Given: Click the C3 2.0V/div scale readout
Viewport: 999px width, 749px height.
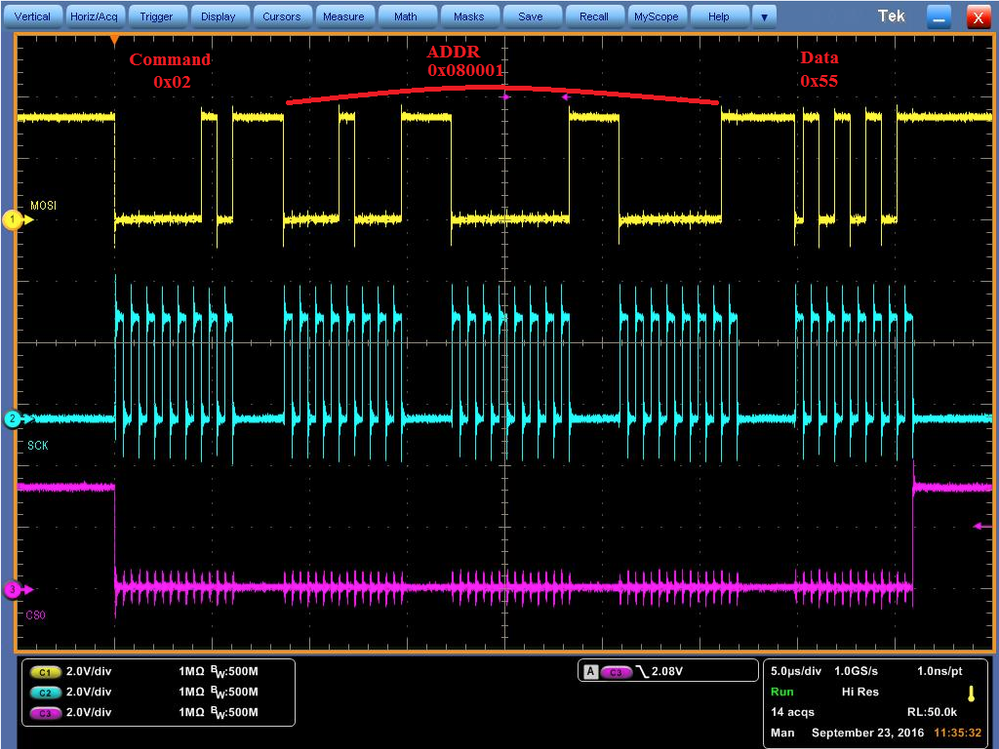Looking at the screenshot, I should coord(89,712).
